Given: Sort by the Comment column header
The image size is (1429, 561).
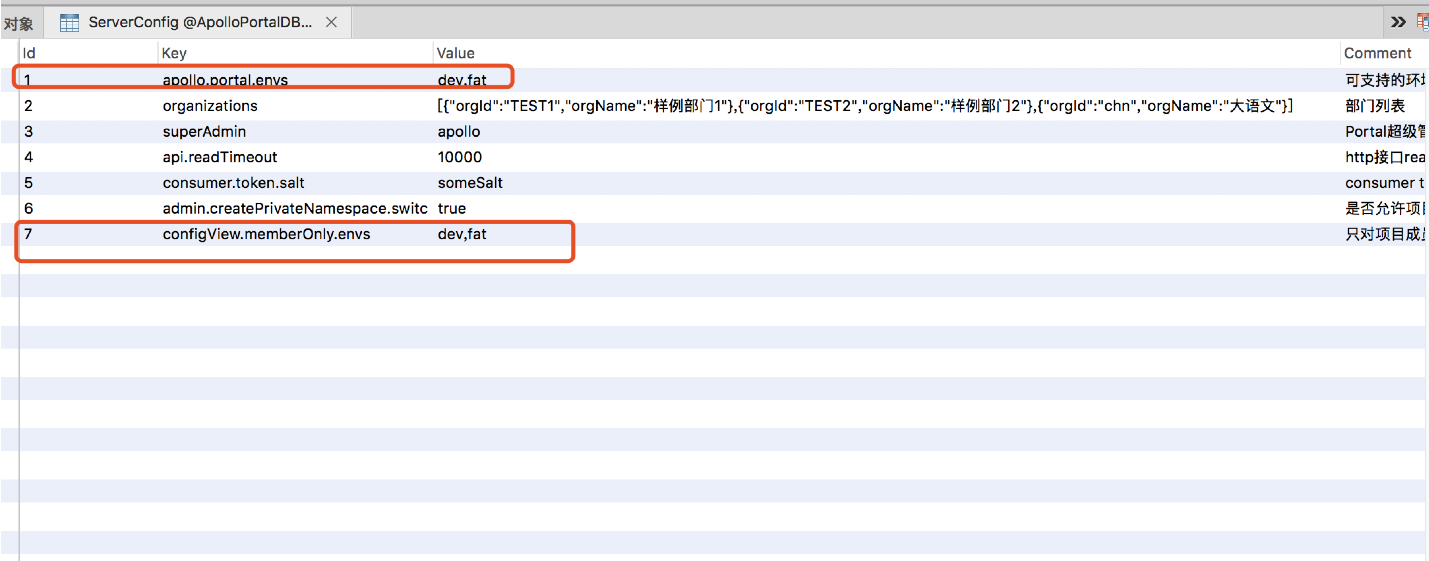Looking at the screenshot, I should (1384, 53).
